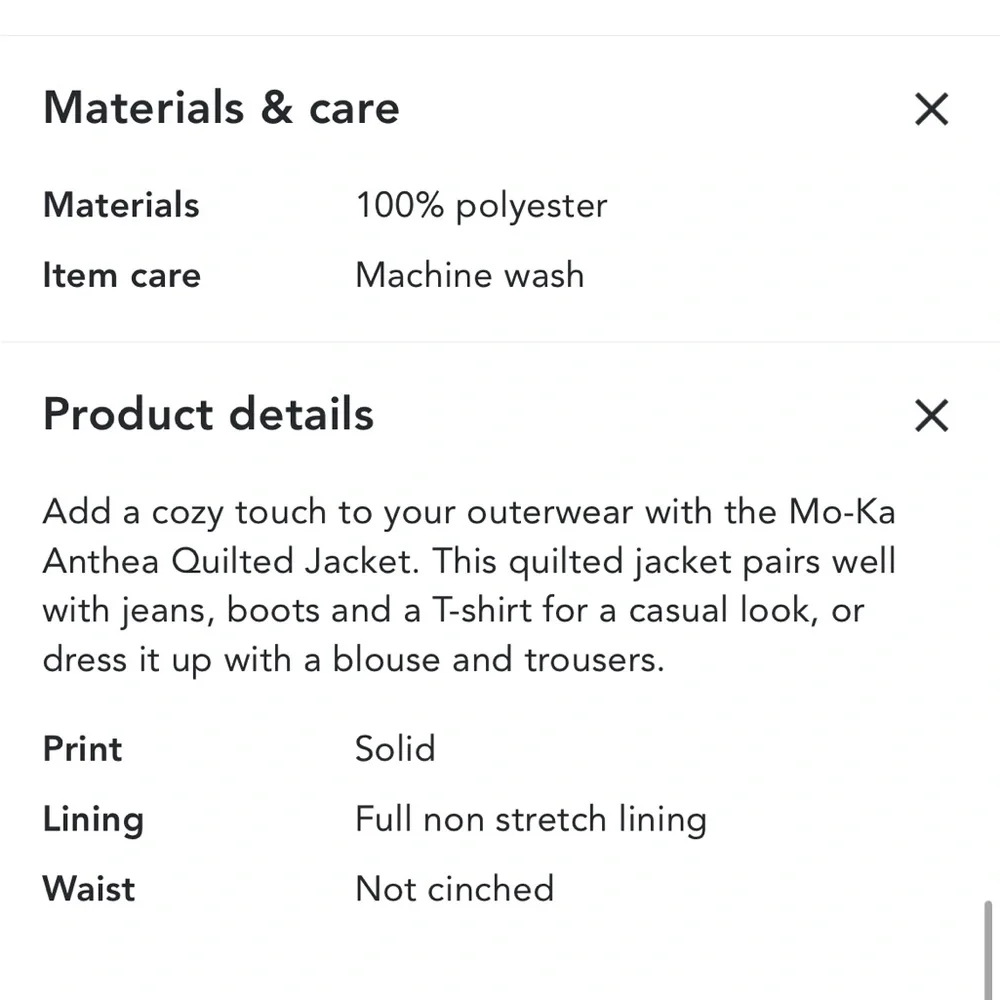Click the Waist label
The image size is (1000, 1000).
tap(89, 888)
